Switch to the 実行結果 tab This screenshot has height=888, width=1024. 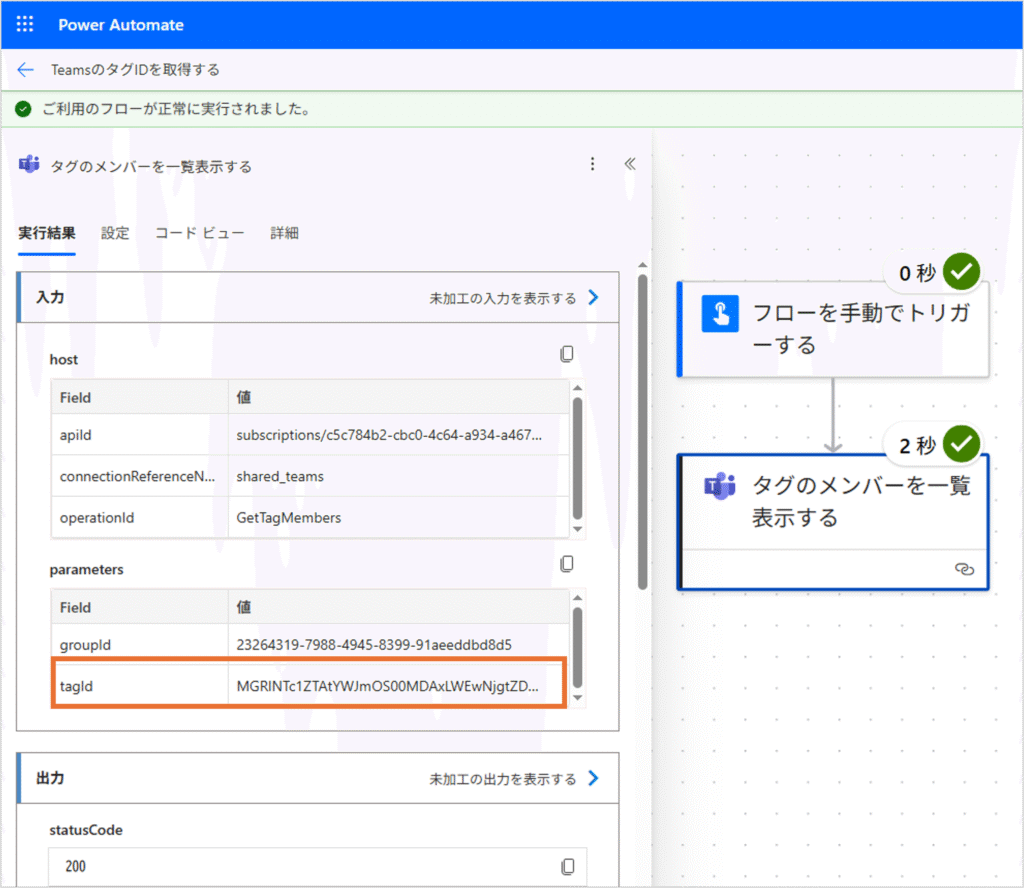[46, 233]
